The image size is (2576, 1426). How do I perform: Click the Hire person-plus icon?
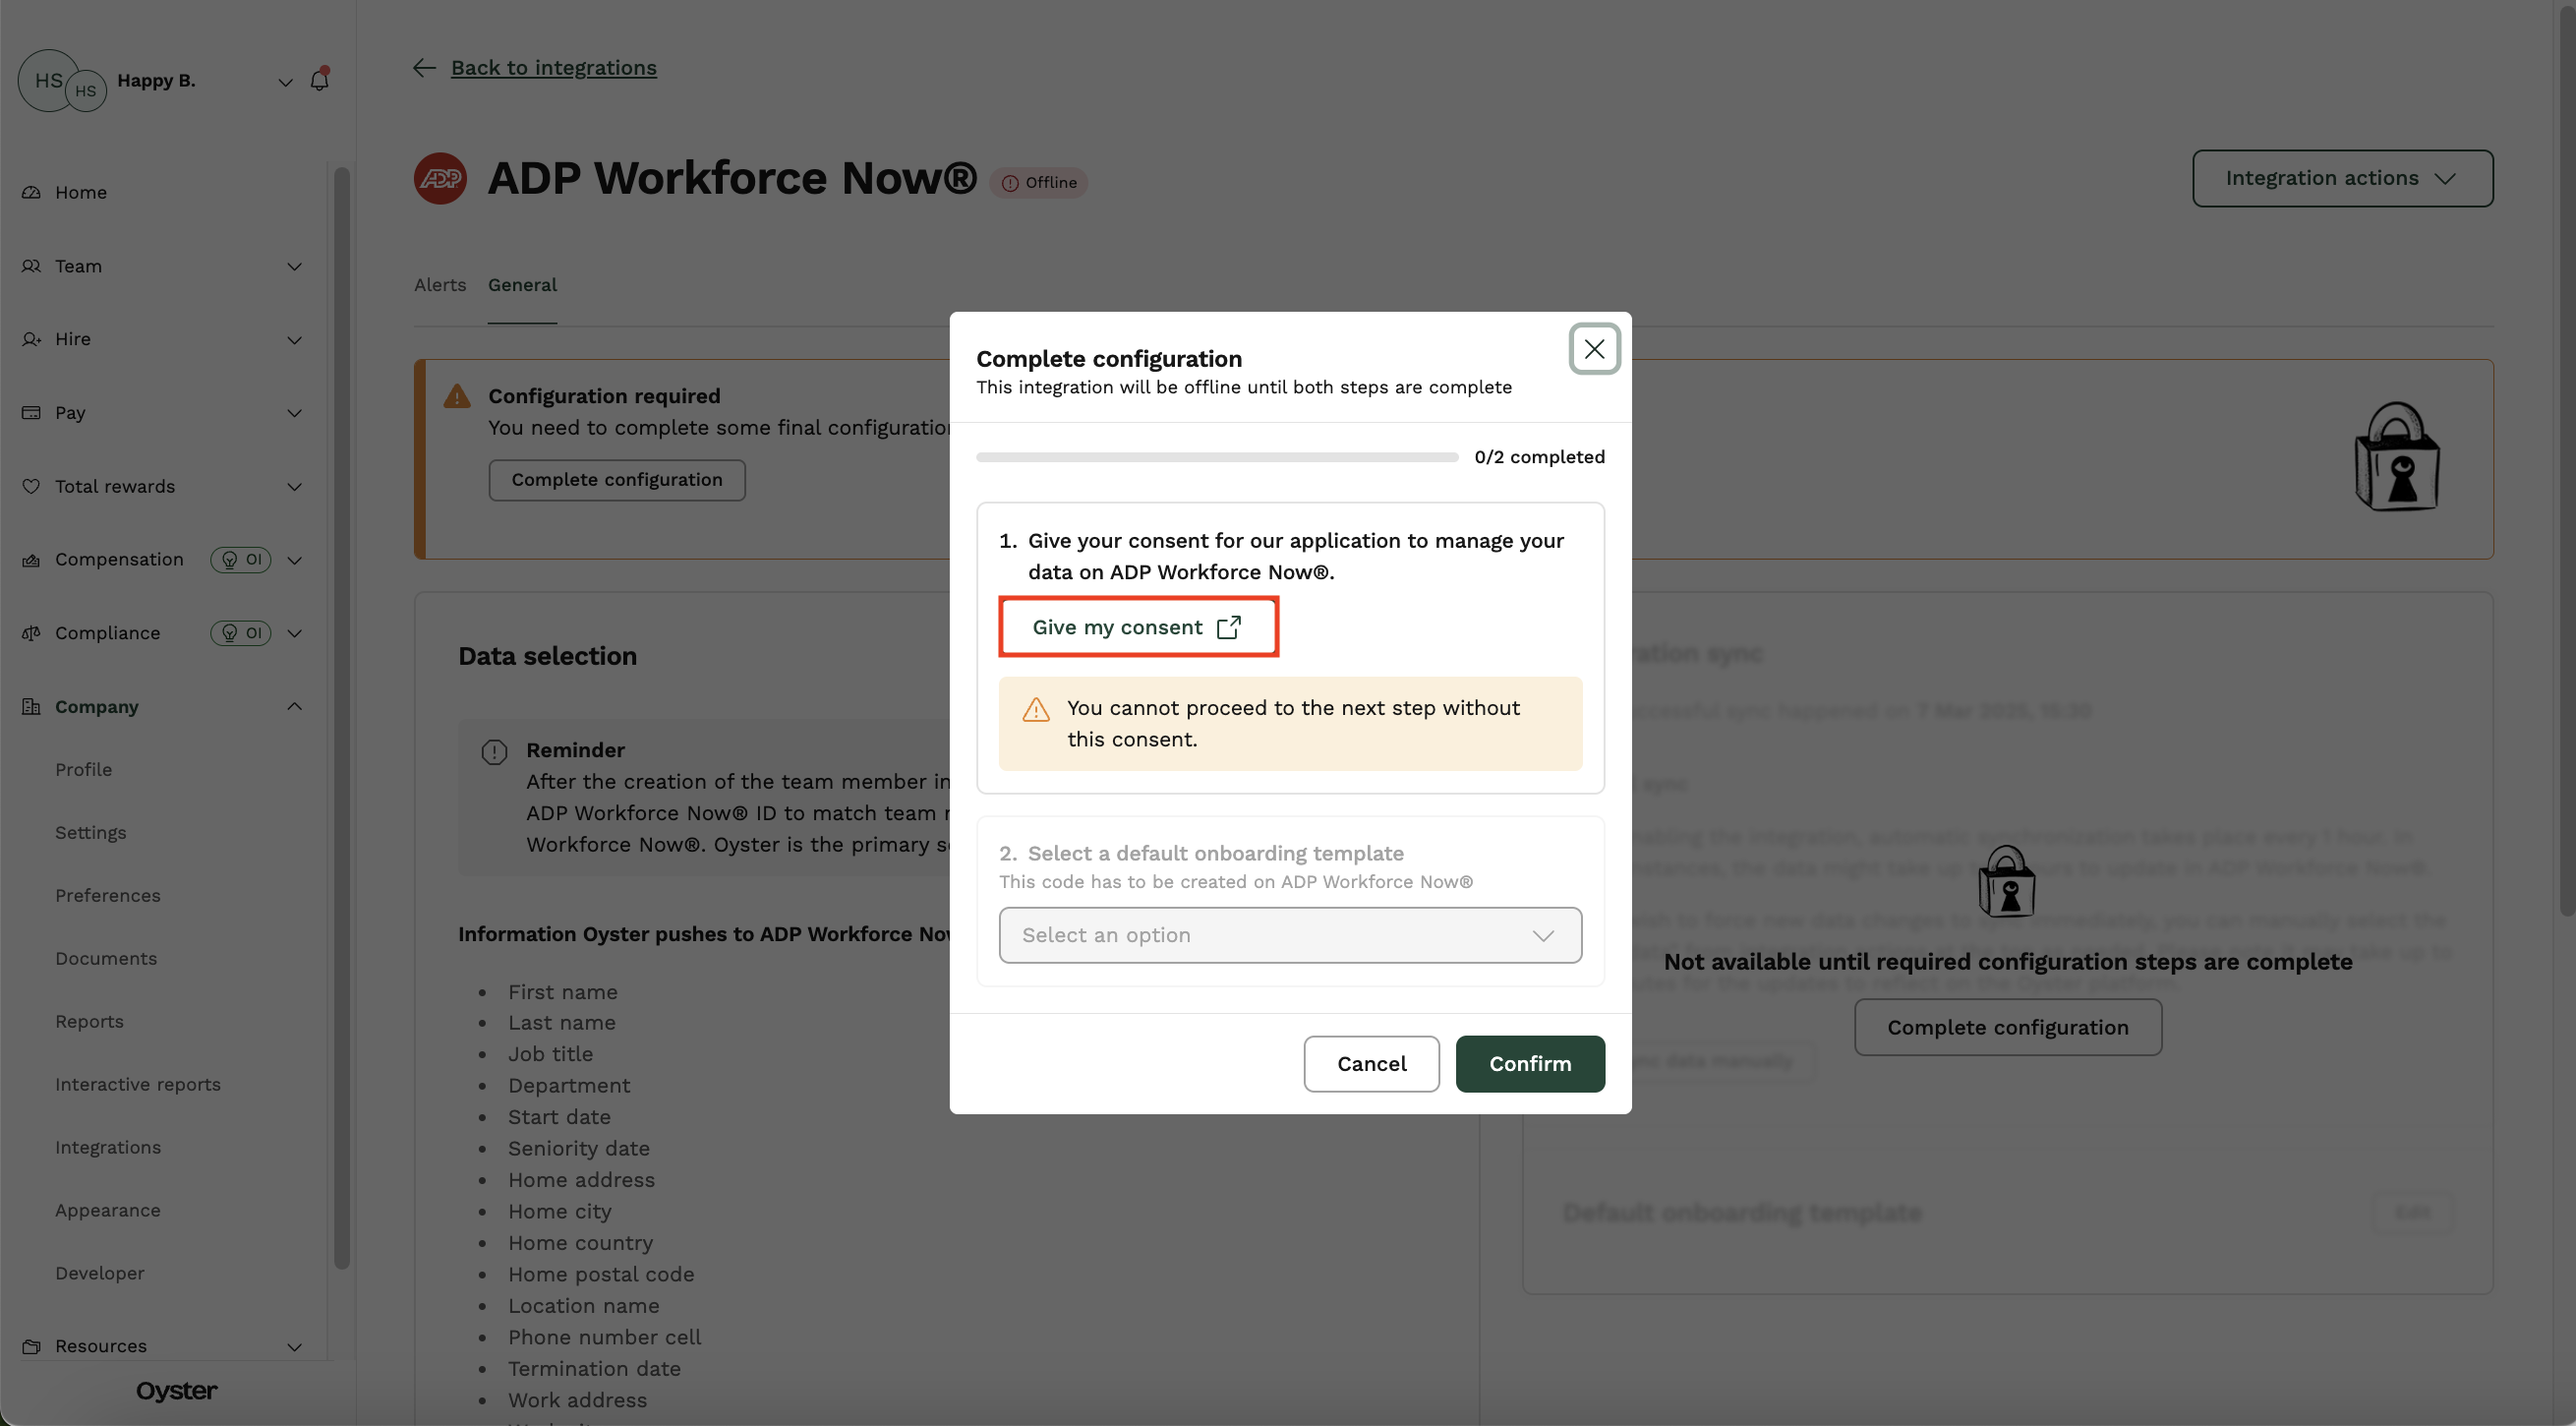[x=31, y=339]
